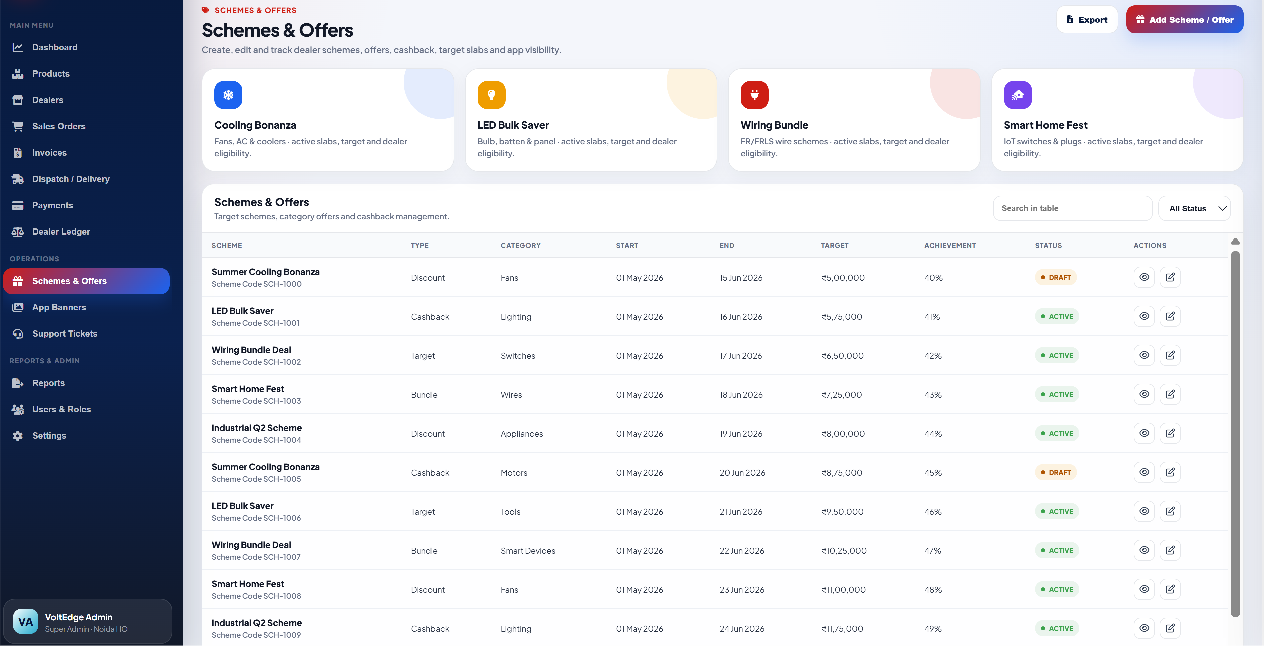
Task: Click DRAFT status badge for SCH-1000
Action: point(1056,277)
